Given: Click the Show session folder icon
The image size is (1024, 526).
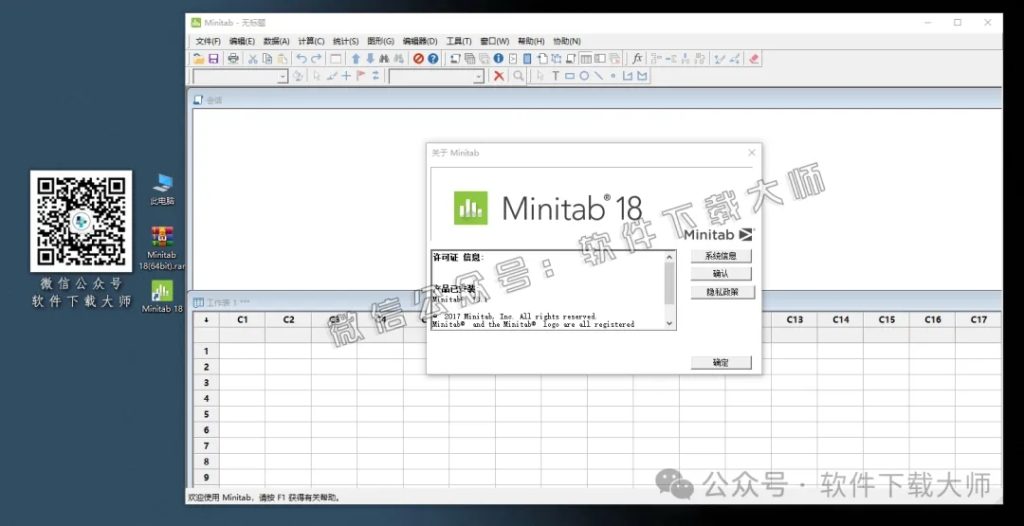Looking at the screenshot, I should coord(455,59).
